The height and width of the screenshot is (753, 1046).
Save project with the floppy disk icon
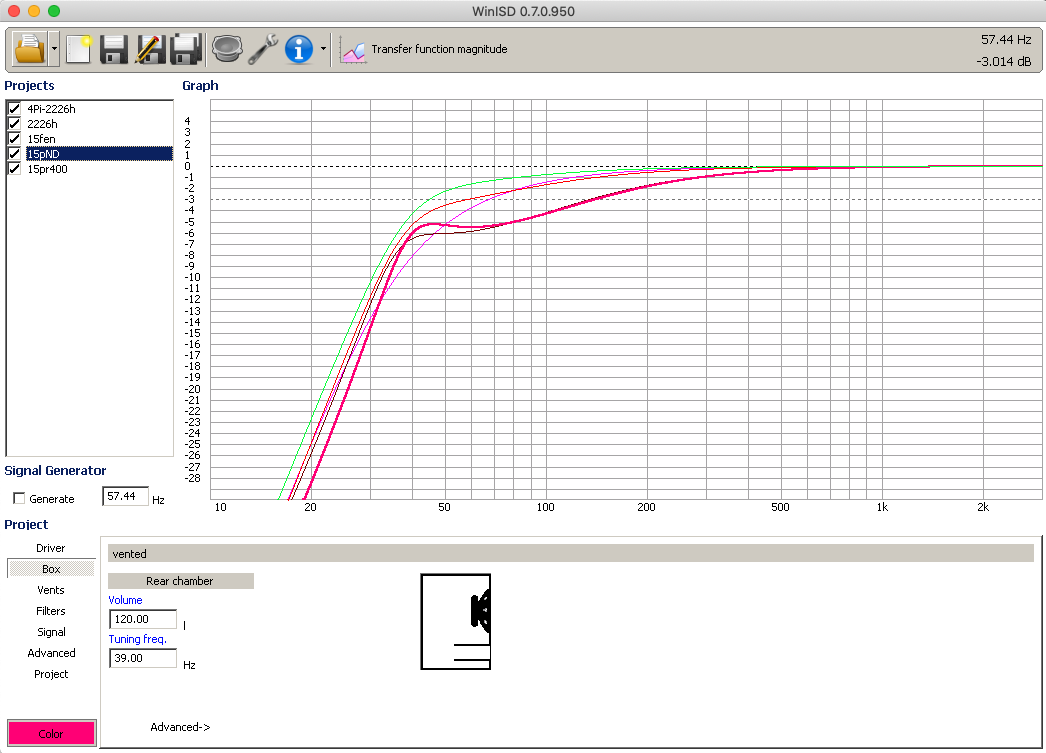pos(113,49)
